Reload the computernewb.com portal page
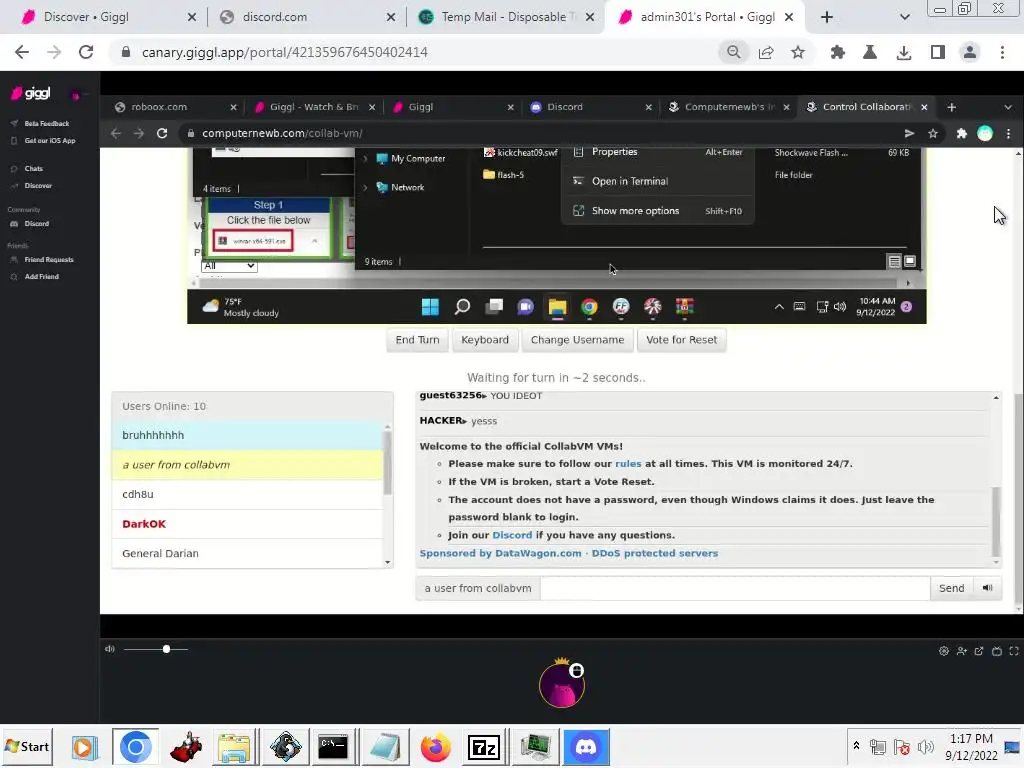 click(x=162, y=133)
